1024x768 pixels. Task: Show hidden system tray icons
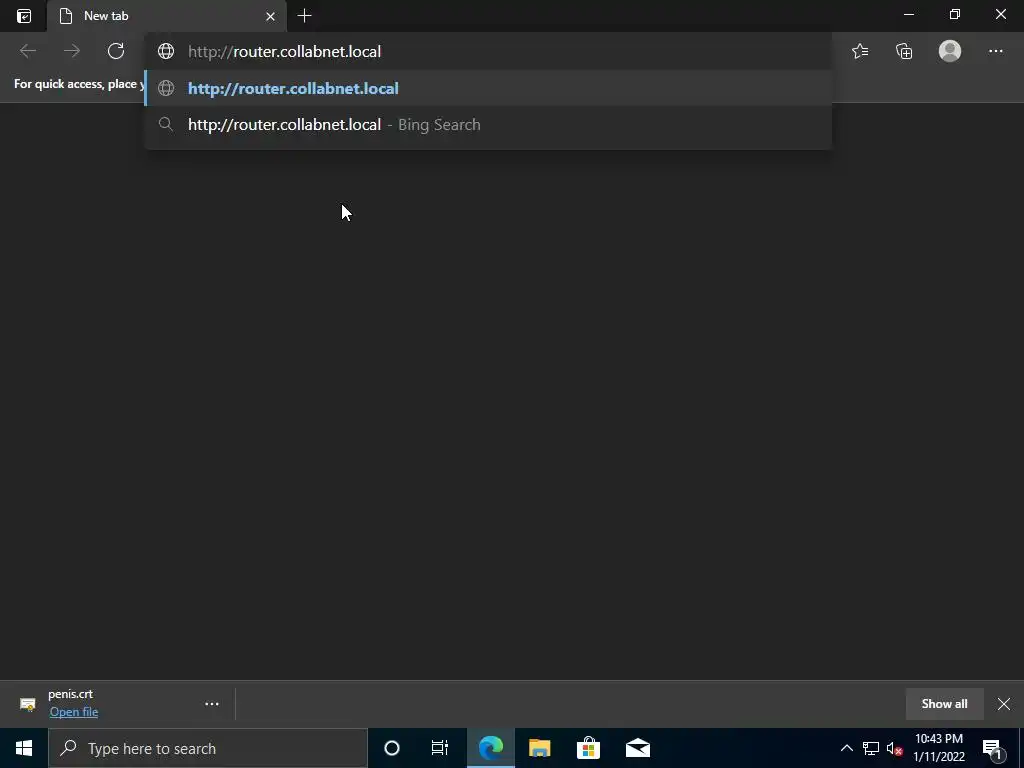point(846,748)
